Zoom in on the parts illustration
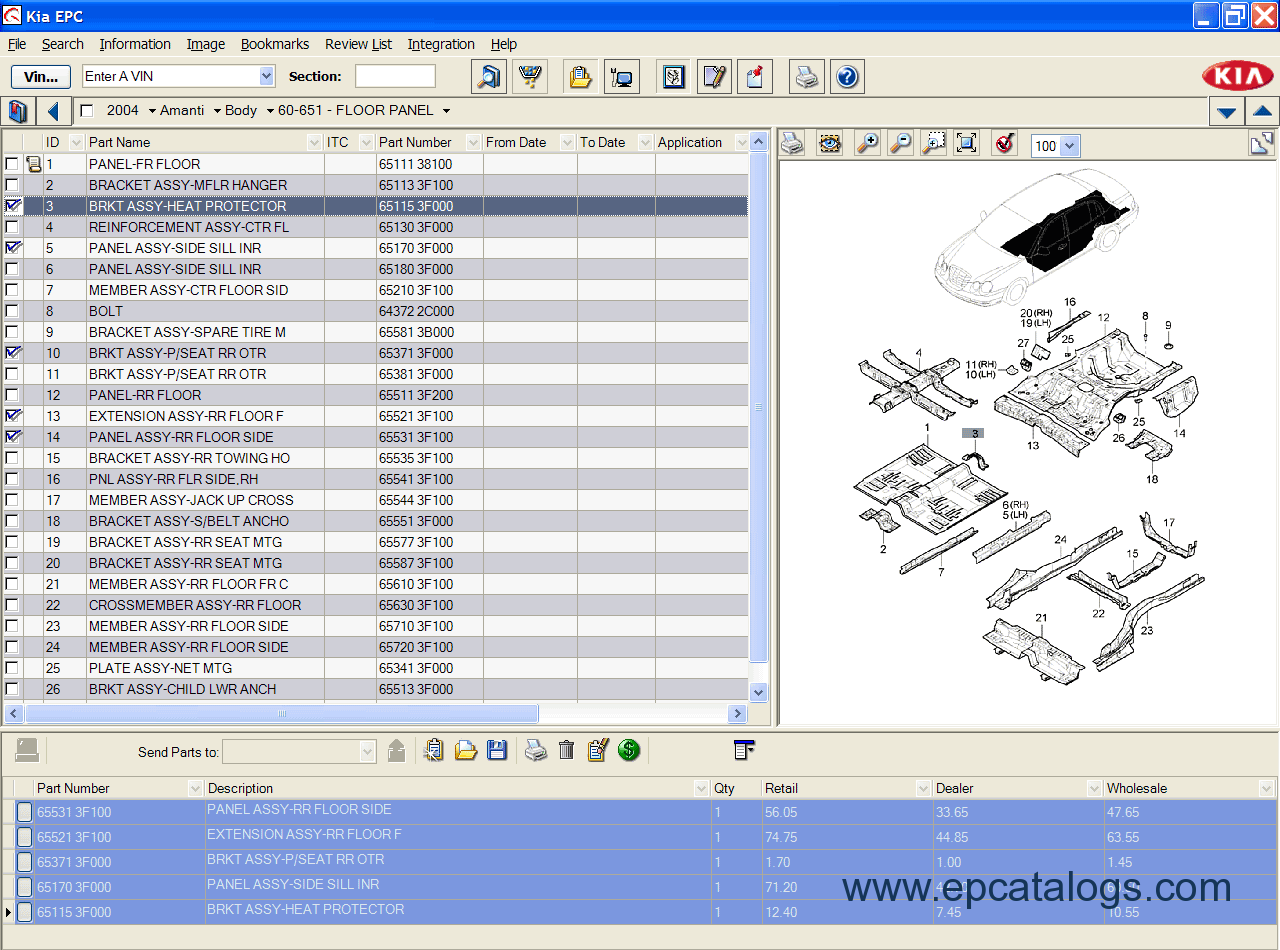The width and height of the screenshot is (1280, 950). coord(867,144)
